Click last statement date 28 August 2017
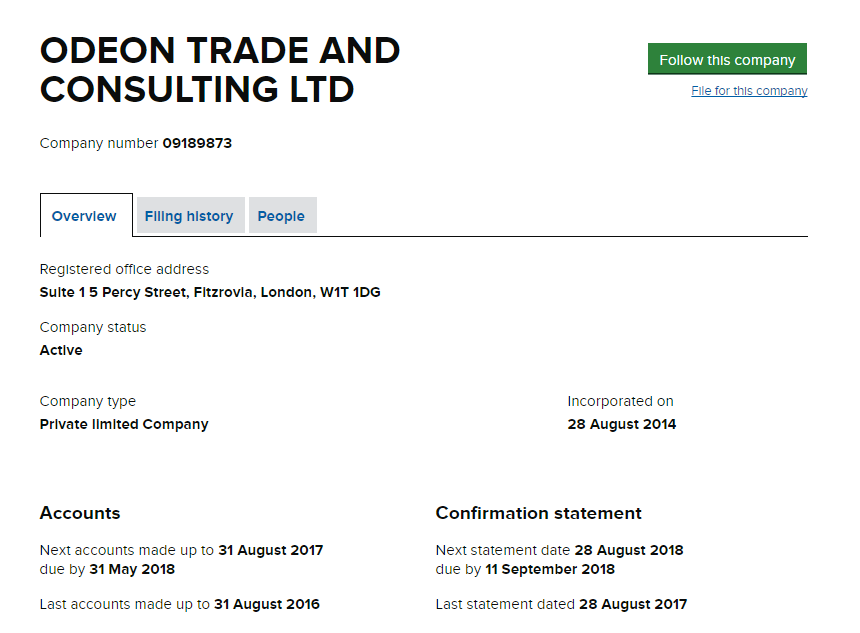This screenshot has width=860, height=633. click(633, 604)
